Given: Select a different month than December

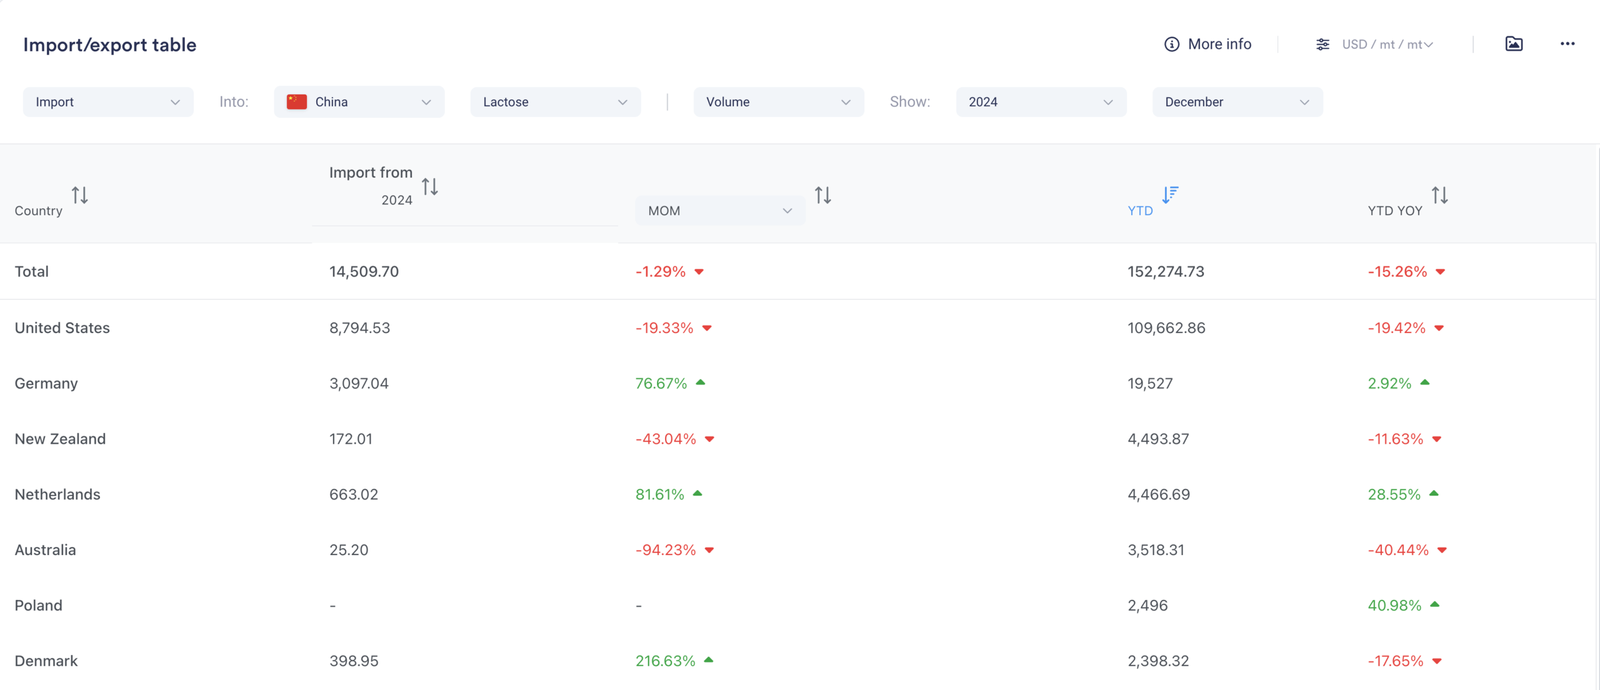Looking at the screenshot, I should pos(1237,102).
